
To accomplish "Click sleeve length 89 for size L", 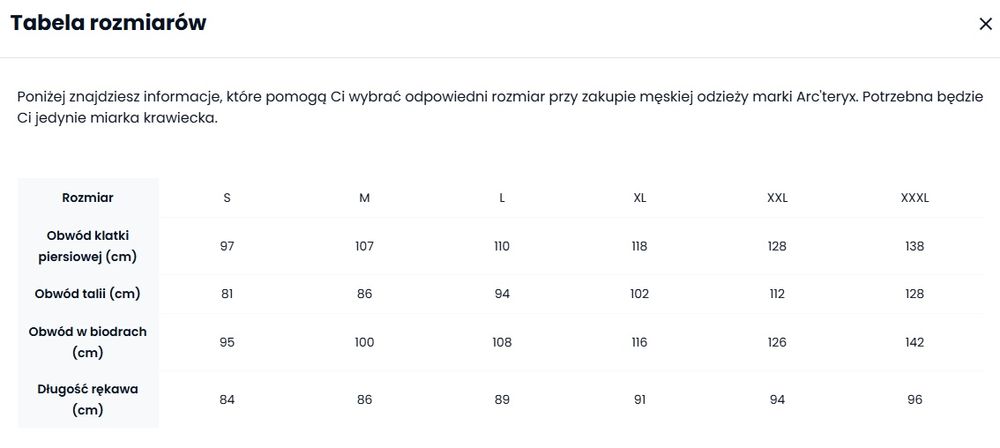I will click(502, 400).
